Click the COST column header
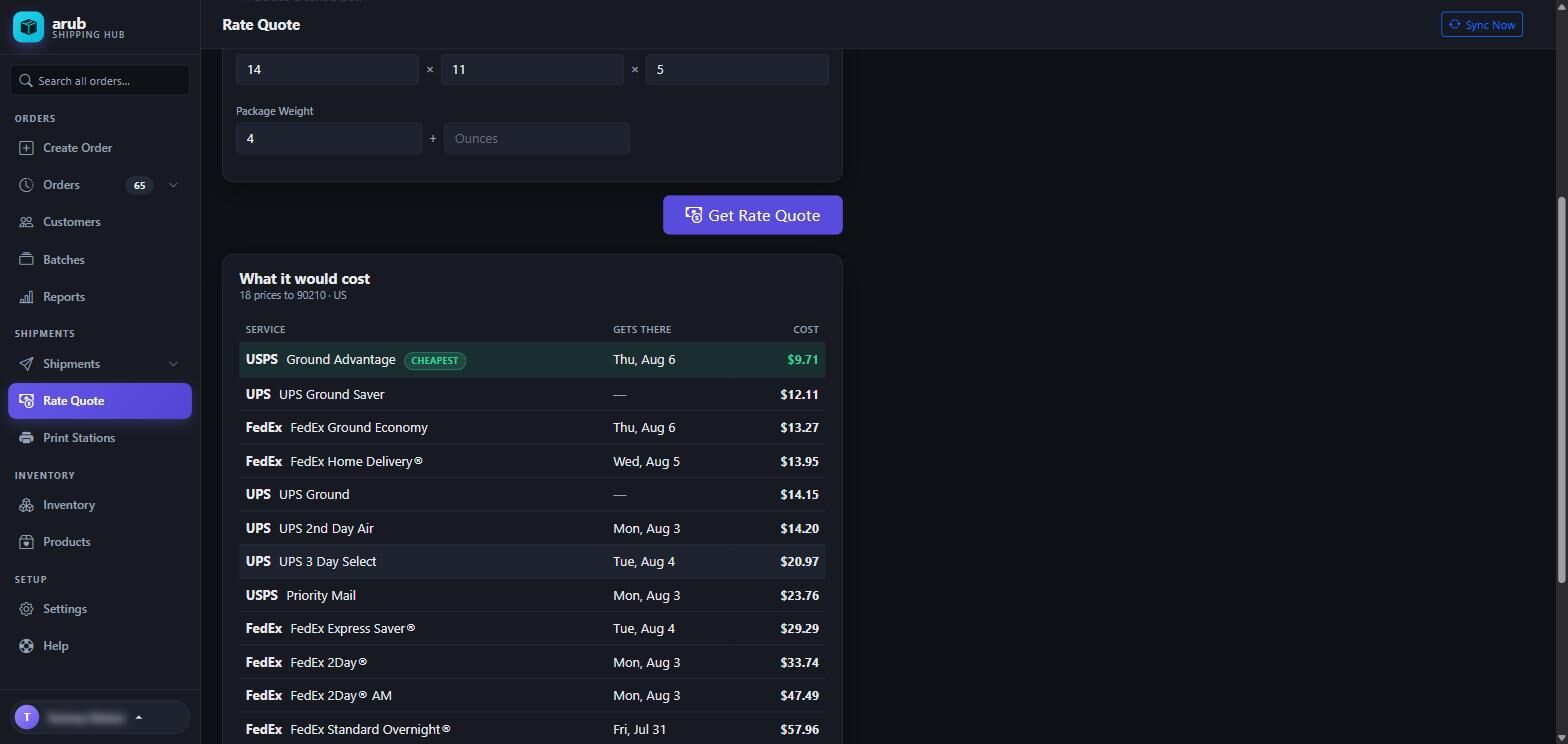The height and width of the screenshot is (744, 1568). pyautogui.click(x=806, y=329)
